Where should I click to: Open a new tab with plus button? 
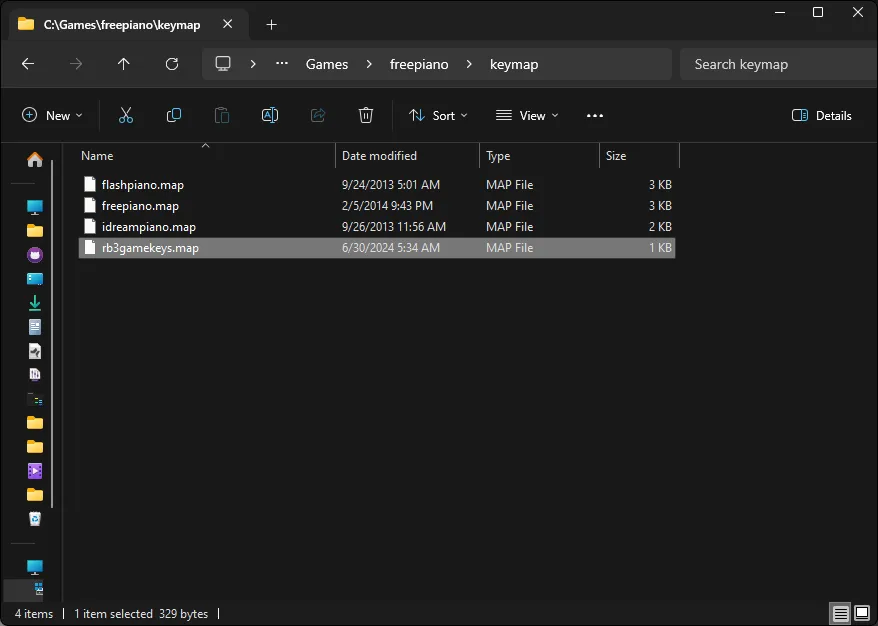pos(271,25)
